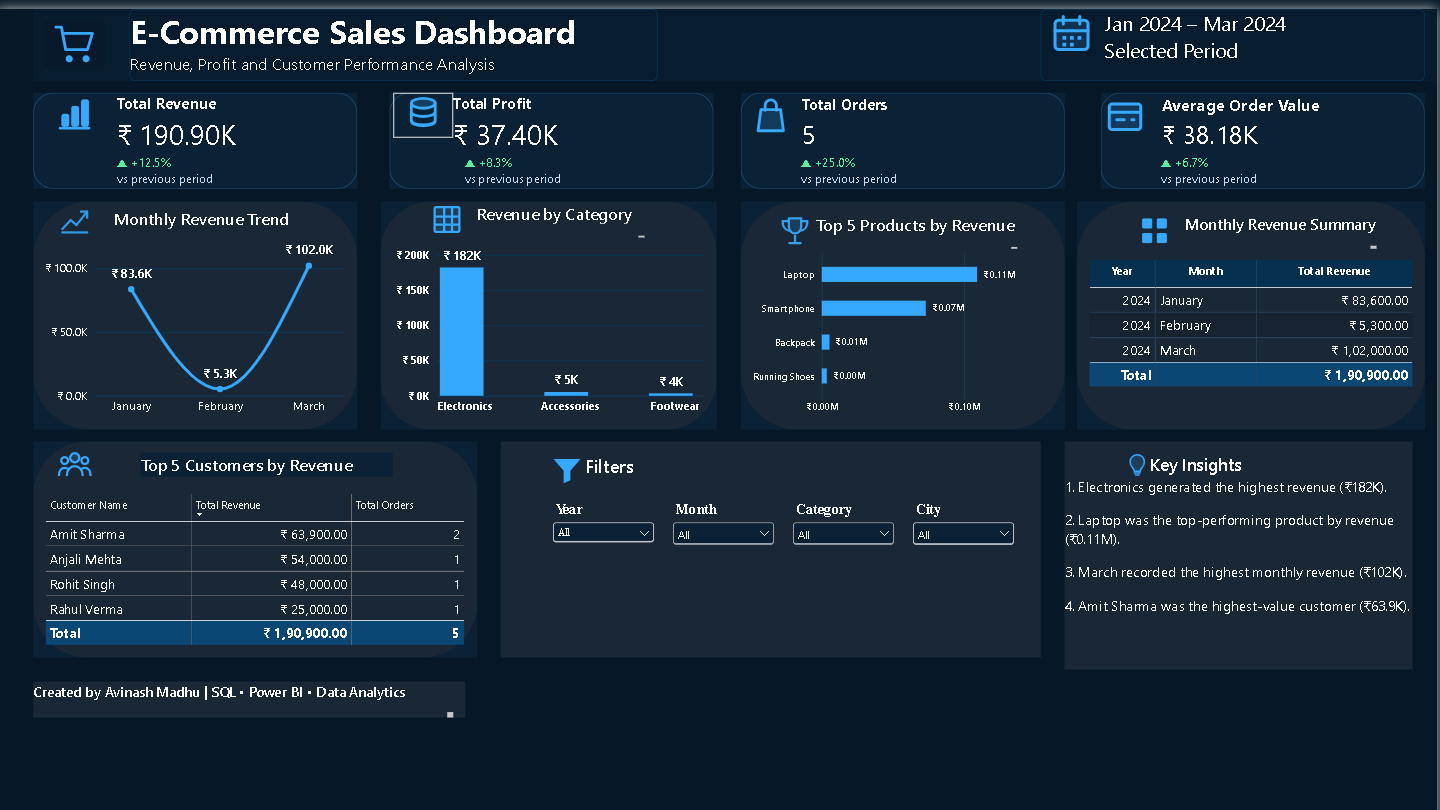This screenshot has width=1440, height=810.
Task: Click the March data point on the trend line
Action: point(308,265)
